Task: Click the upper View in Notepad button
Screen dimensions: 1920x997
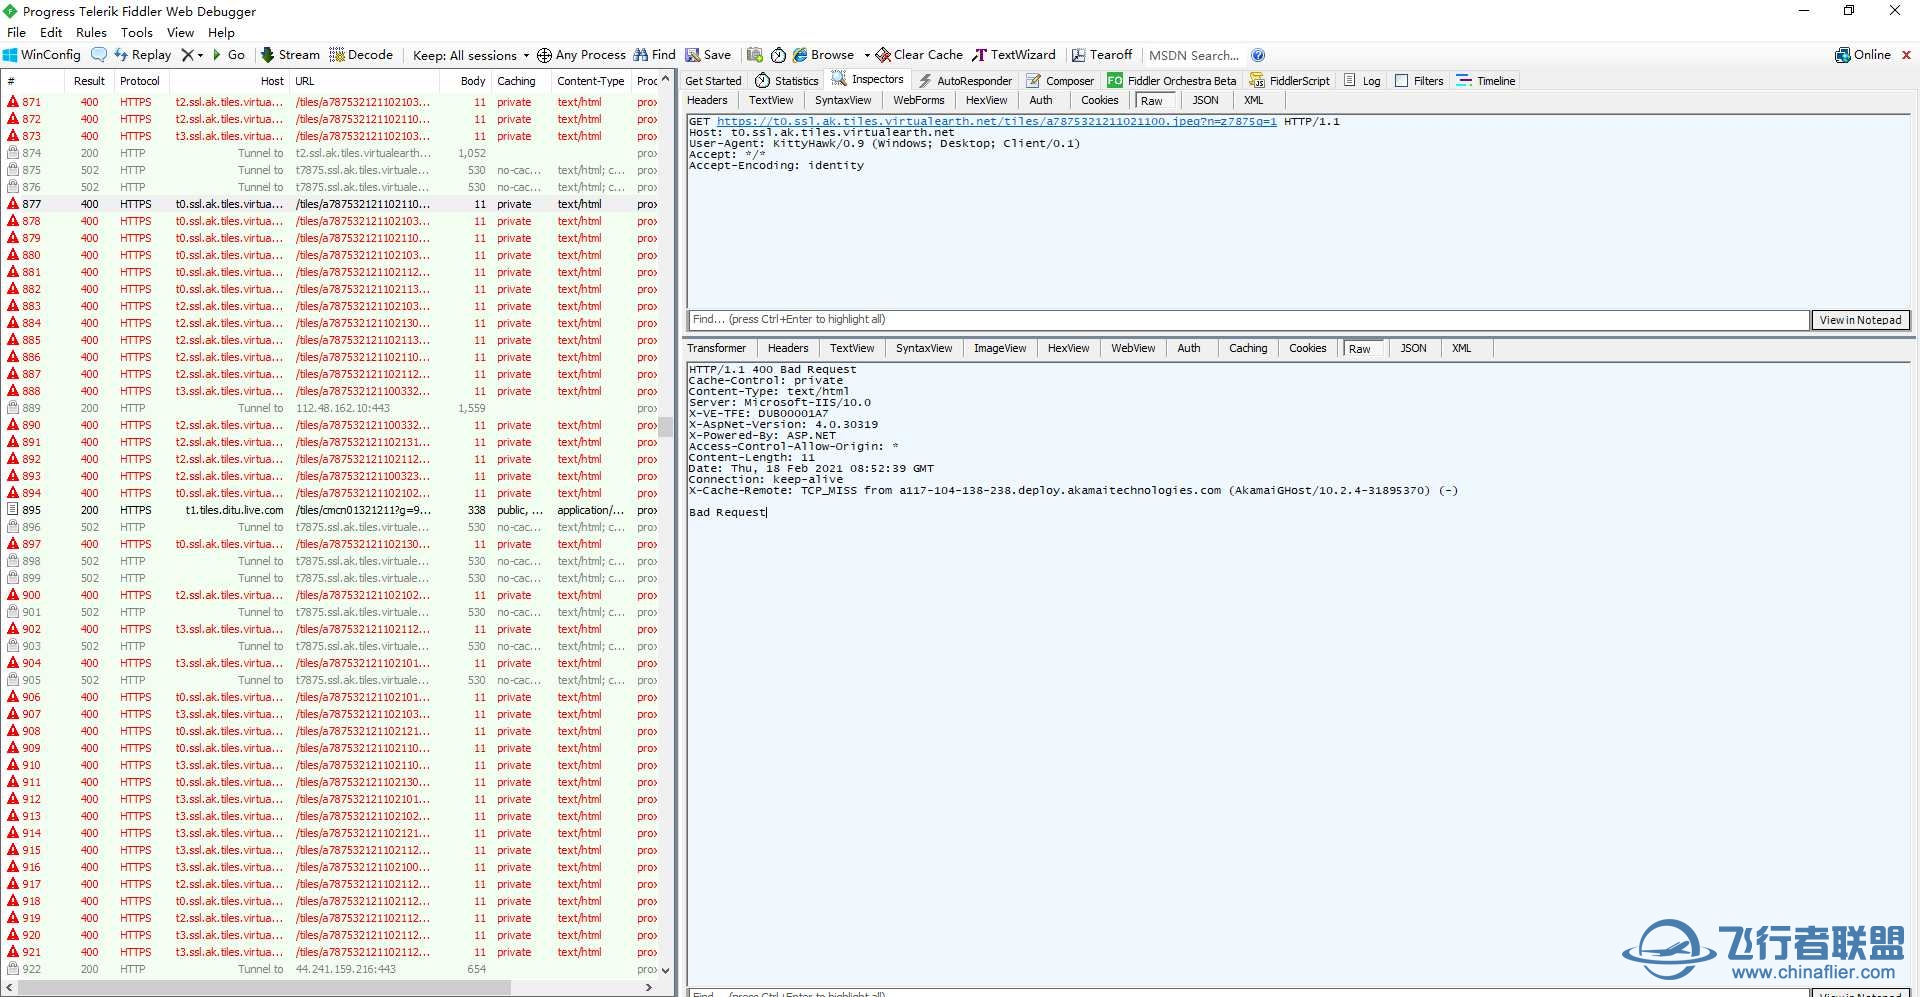Action: tap(1860, 320)
